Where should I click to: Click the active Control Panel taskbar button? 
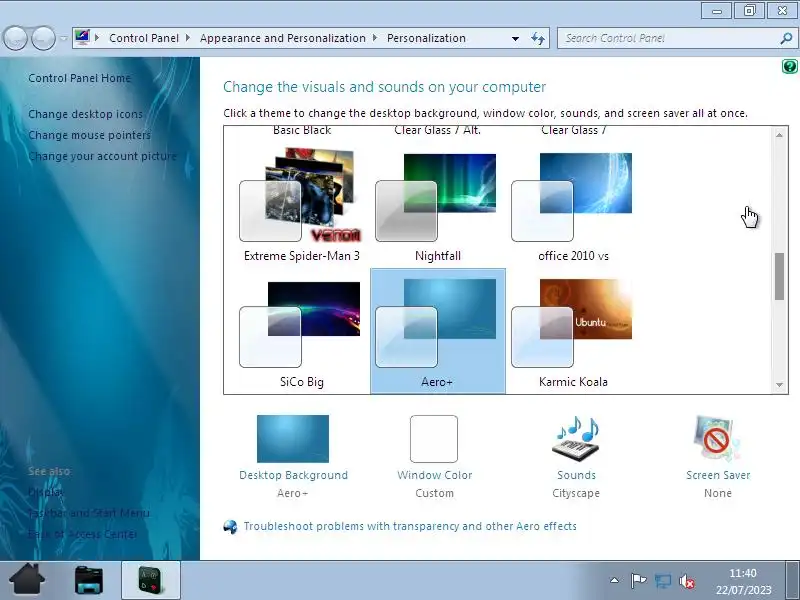pos(151,580)
